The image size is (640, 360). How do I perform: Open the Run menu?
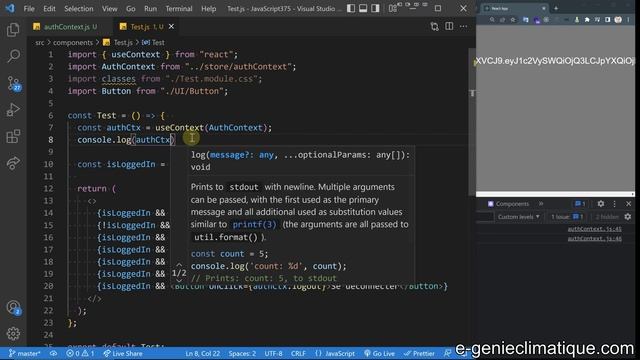click(150, 9)
